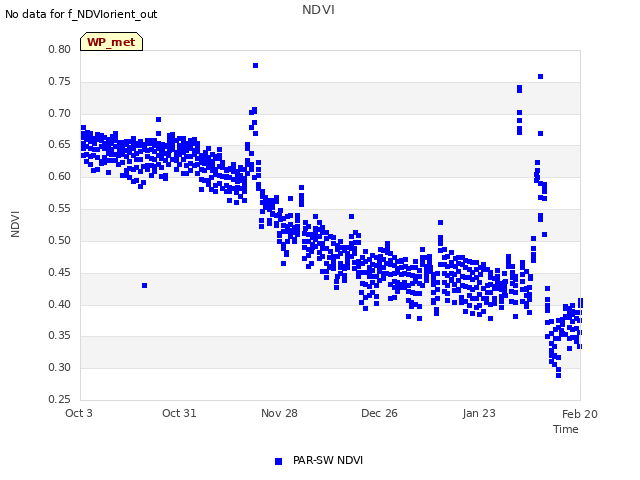Click the WP_met label tag

point(111,42)
